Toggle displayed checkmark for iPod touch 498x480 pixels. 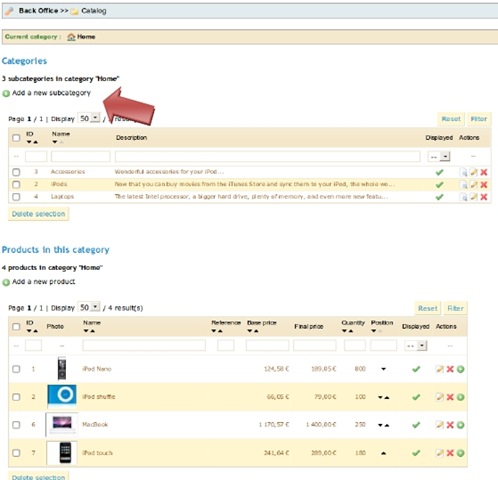416,453
